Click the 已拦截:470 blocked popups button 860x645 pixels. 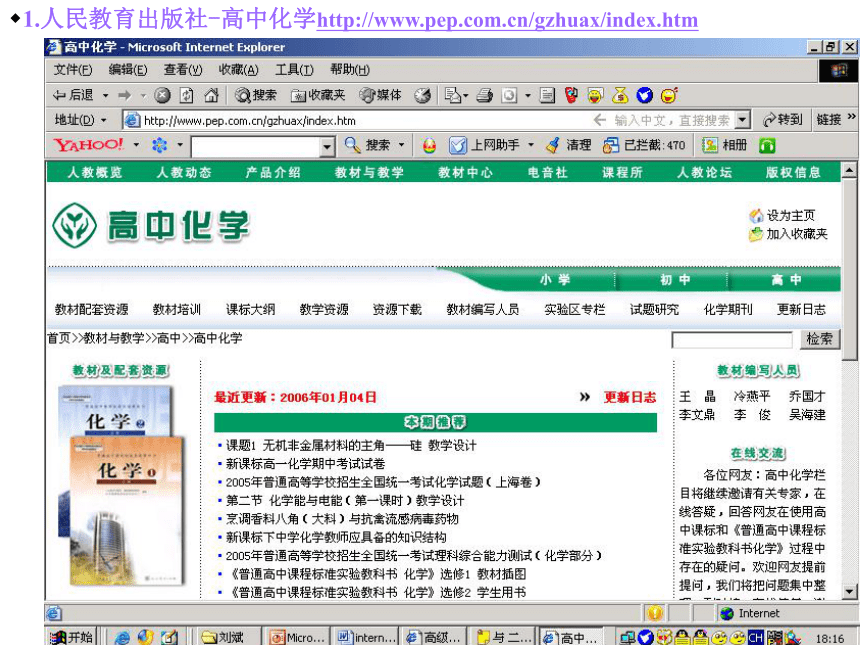click(x=644, y=145)
